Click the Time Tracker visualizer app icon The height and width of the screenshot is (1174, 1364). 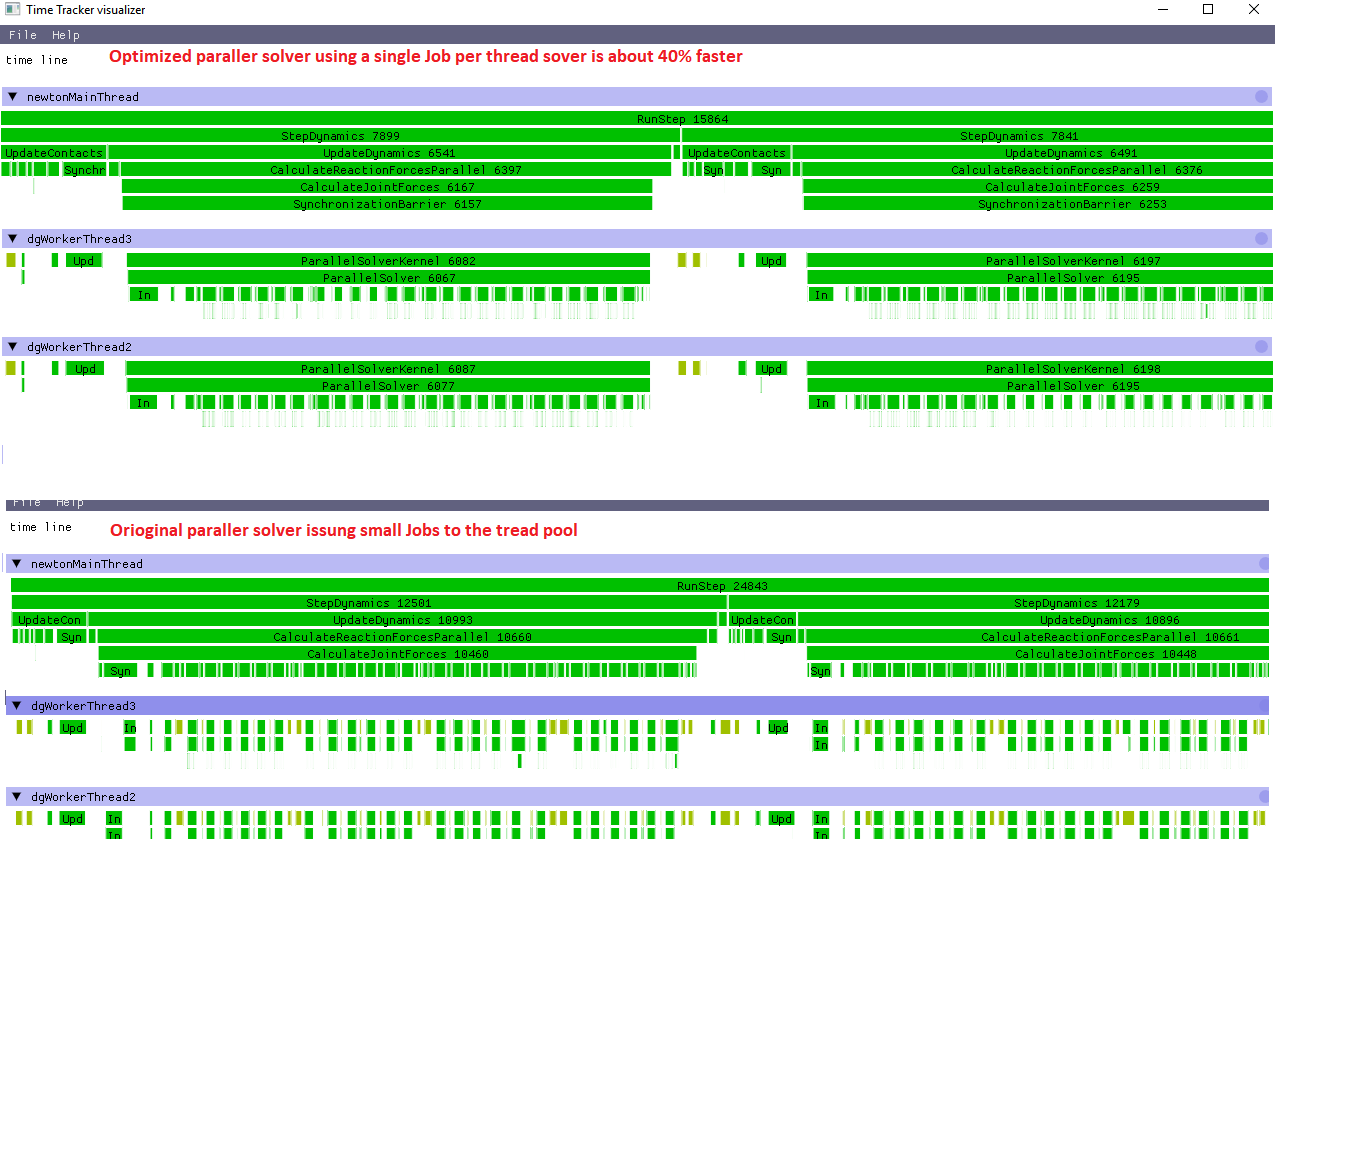(x=13, y=9)
